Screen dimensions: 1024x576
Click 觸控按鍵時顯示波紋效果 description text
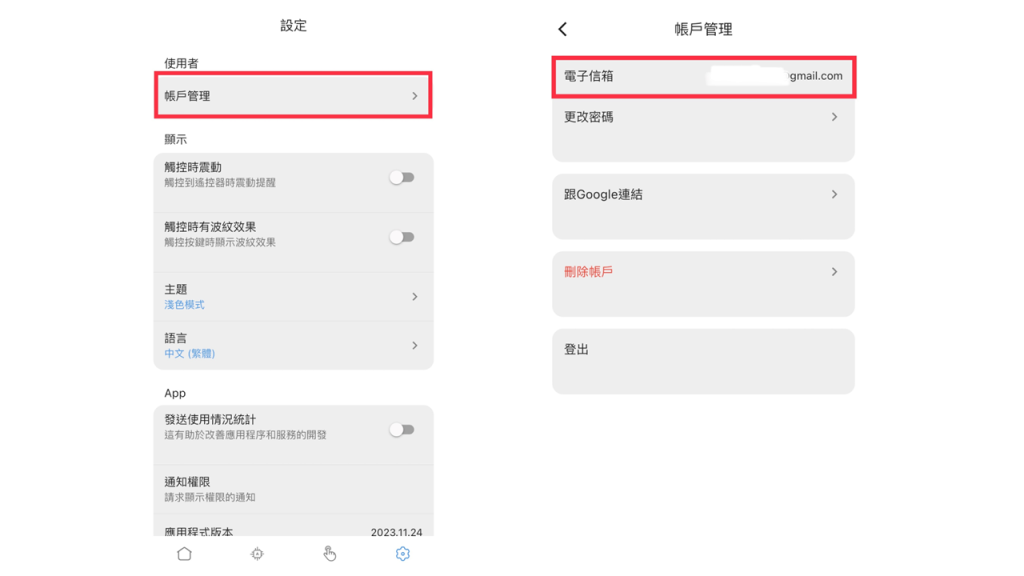220,242
